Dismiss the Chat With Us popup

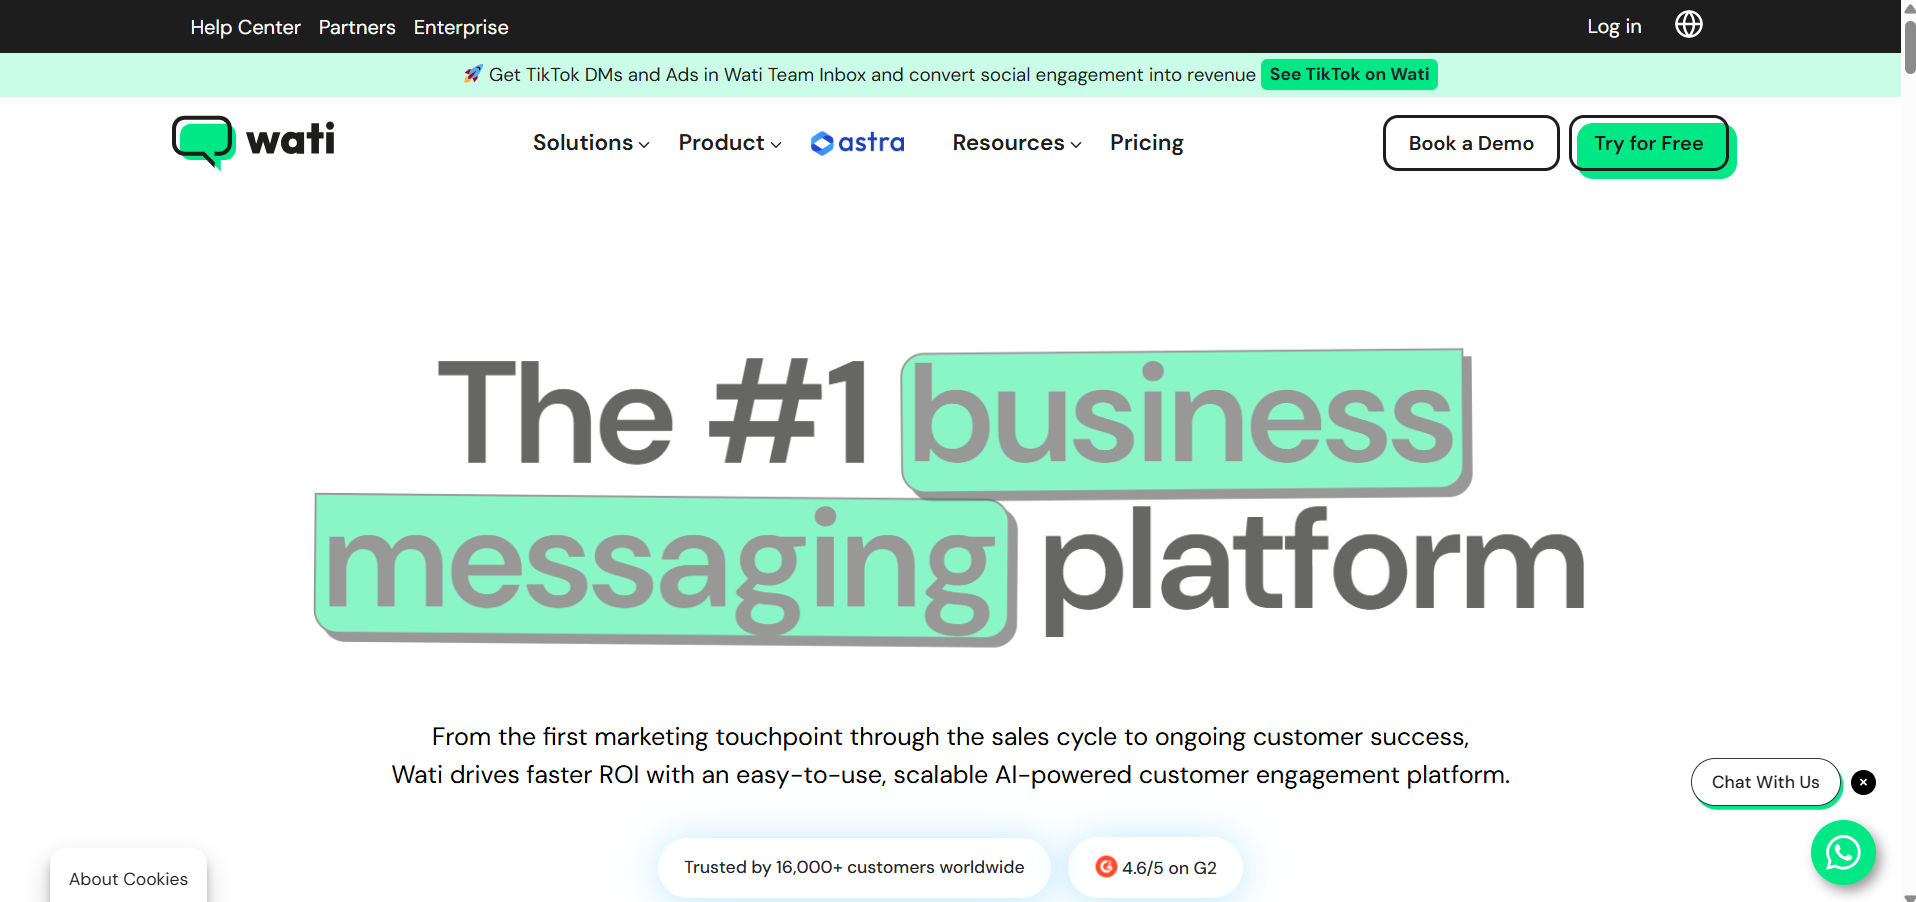click(x=1863, y=782)
